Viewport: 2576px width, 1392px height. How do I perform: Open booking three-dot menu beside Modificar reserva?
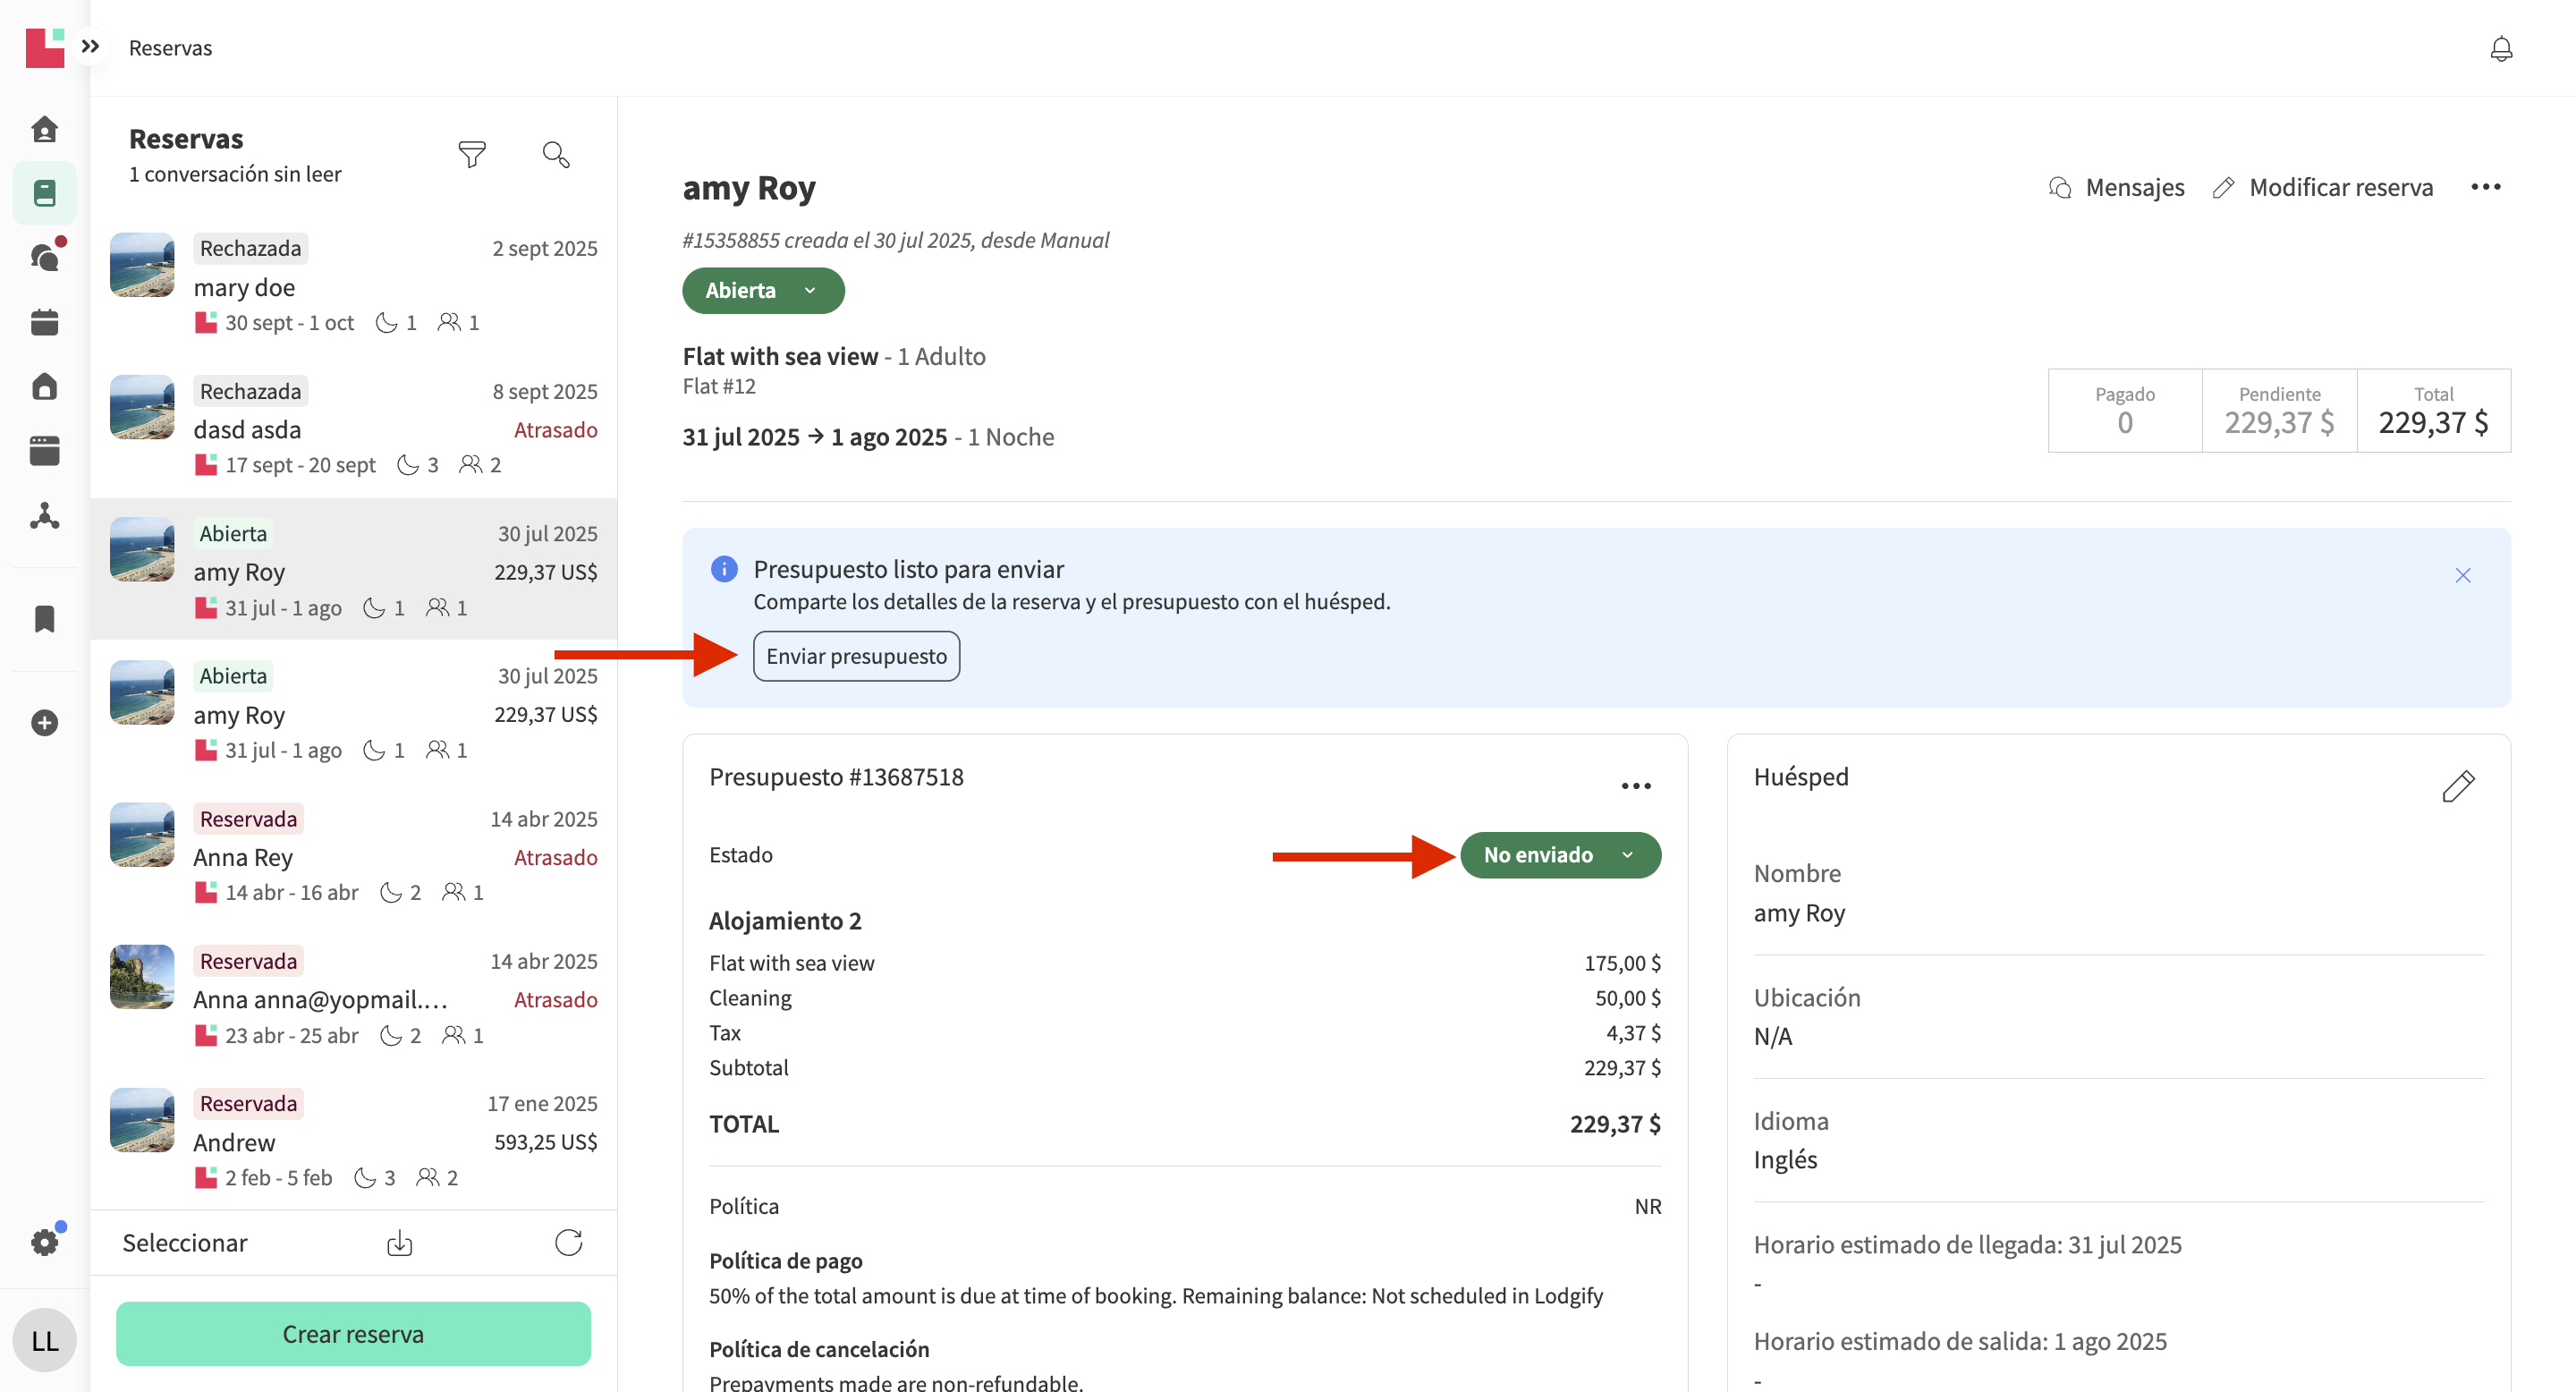pos(2485,187)
